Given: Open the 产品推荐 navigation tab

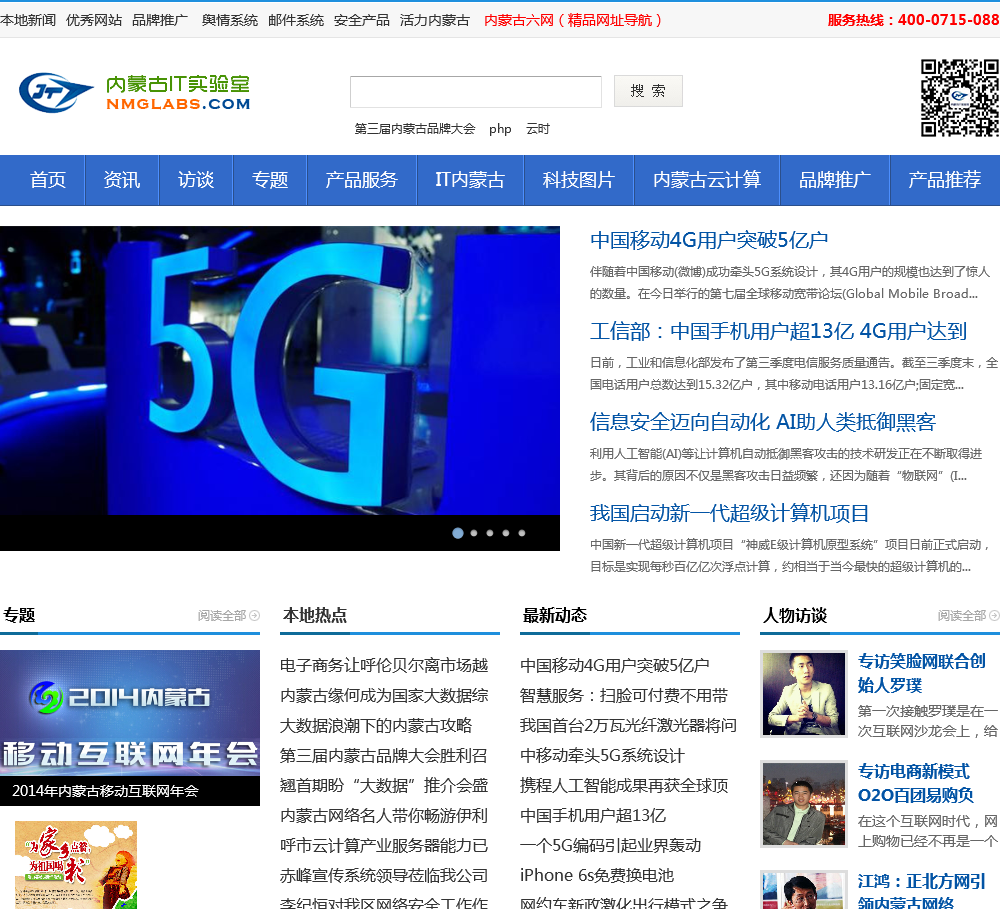Looking at the screenshot, I should tap(945, 180).
